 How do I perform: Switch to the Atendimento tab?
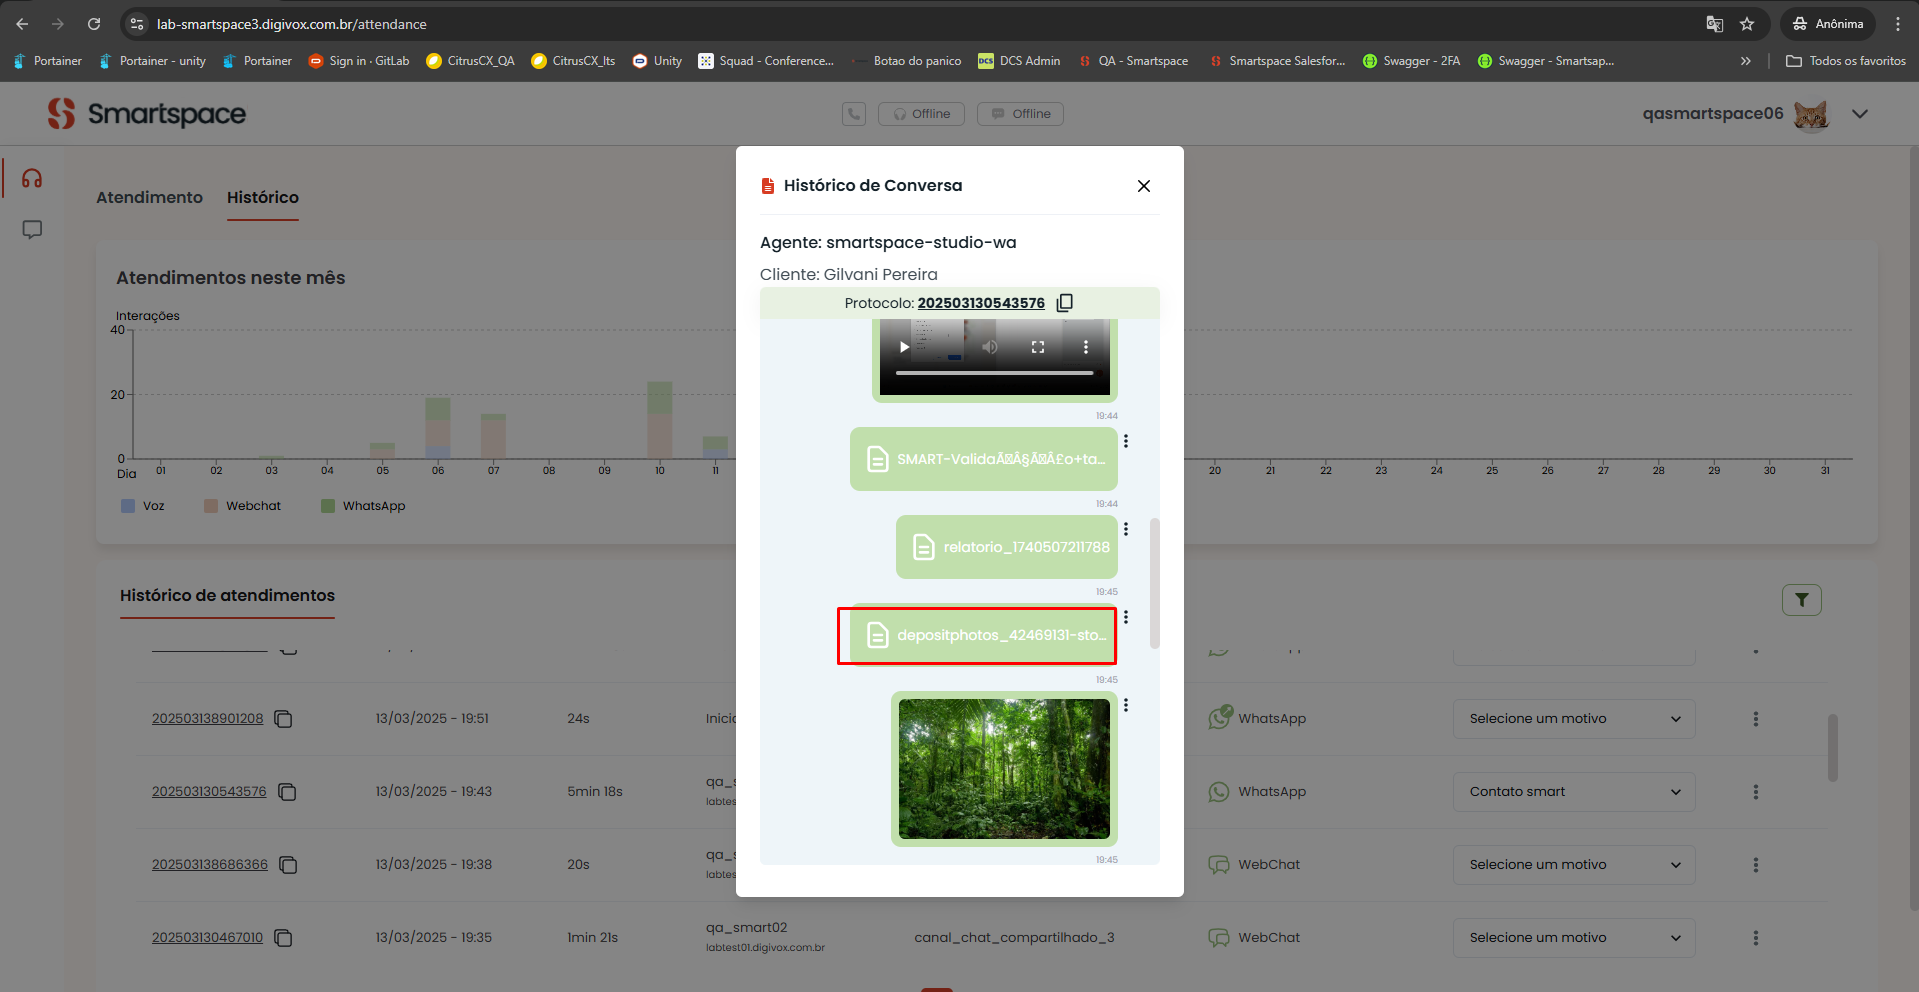click(x=149, y=198)
